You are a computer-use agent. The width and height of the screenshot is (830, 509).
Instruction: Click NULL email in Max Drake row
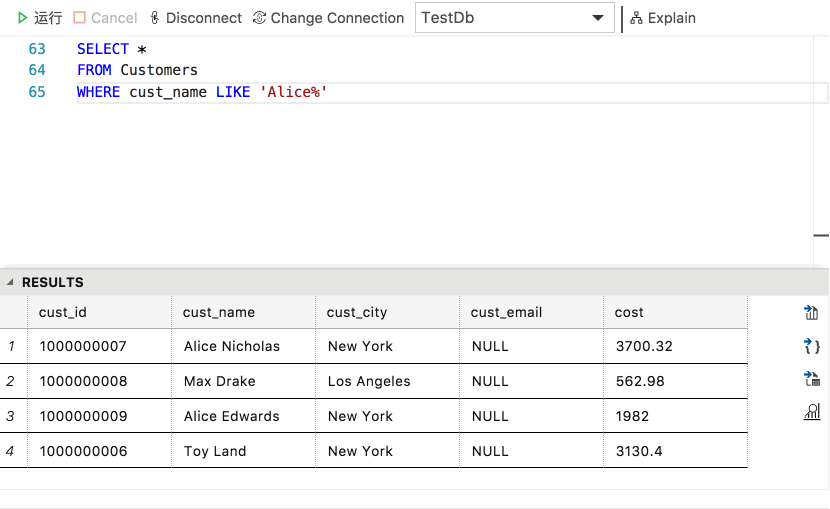coord(531,381)
